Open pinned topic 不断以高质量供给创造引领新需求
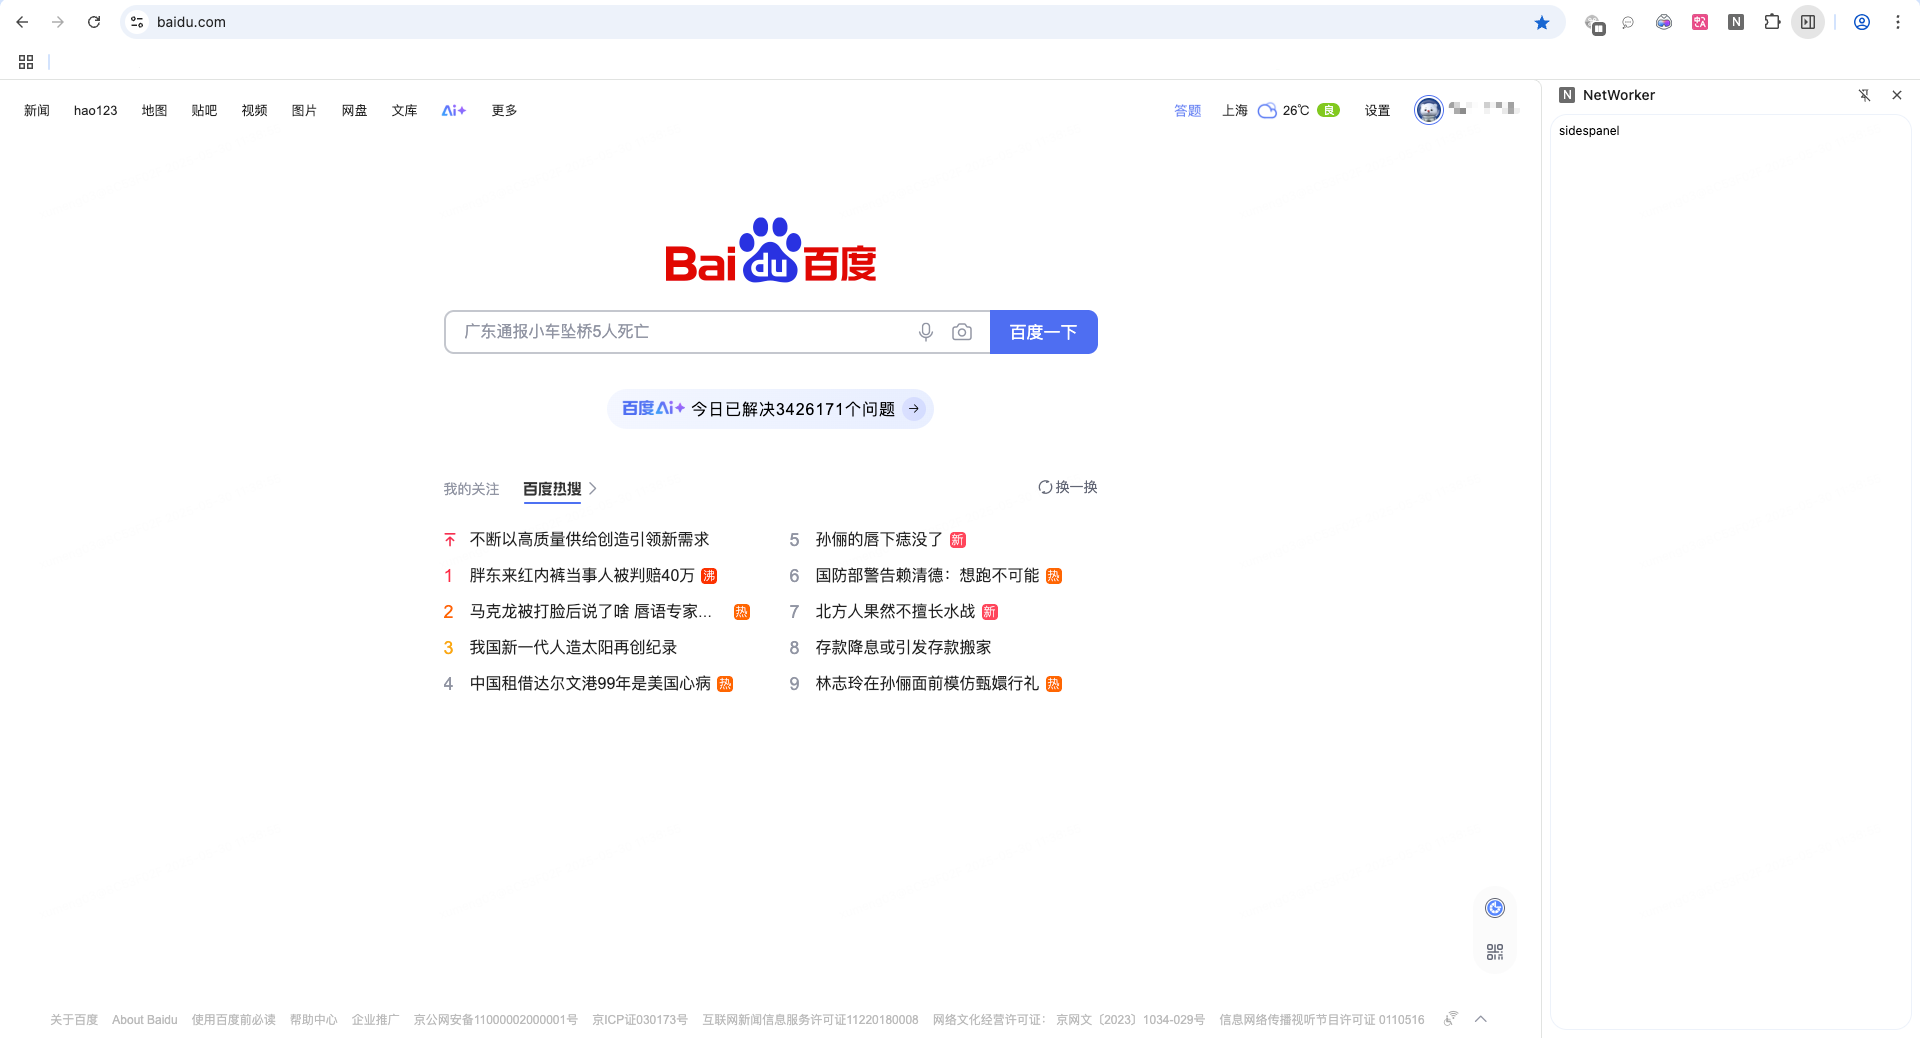The image size is (1920, 1038). pyautogui.click(x=589, y=540)
